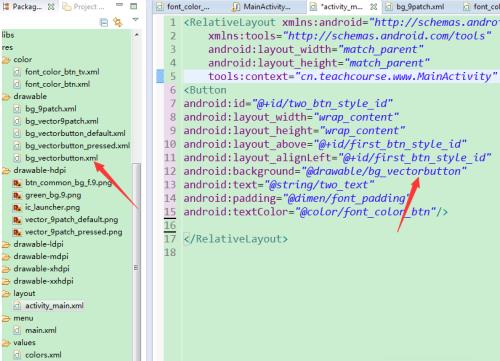Click the @drawable/bg_vectorbutton value
Image resolution: width=500 pixels, height=361 pixels.
coord(384,171)
